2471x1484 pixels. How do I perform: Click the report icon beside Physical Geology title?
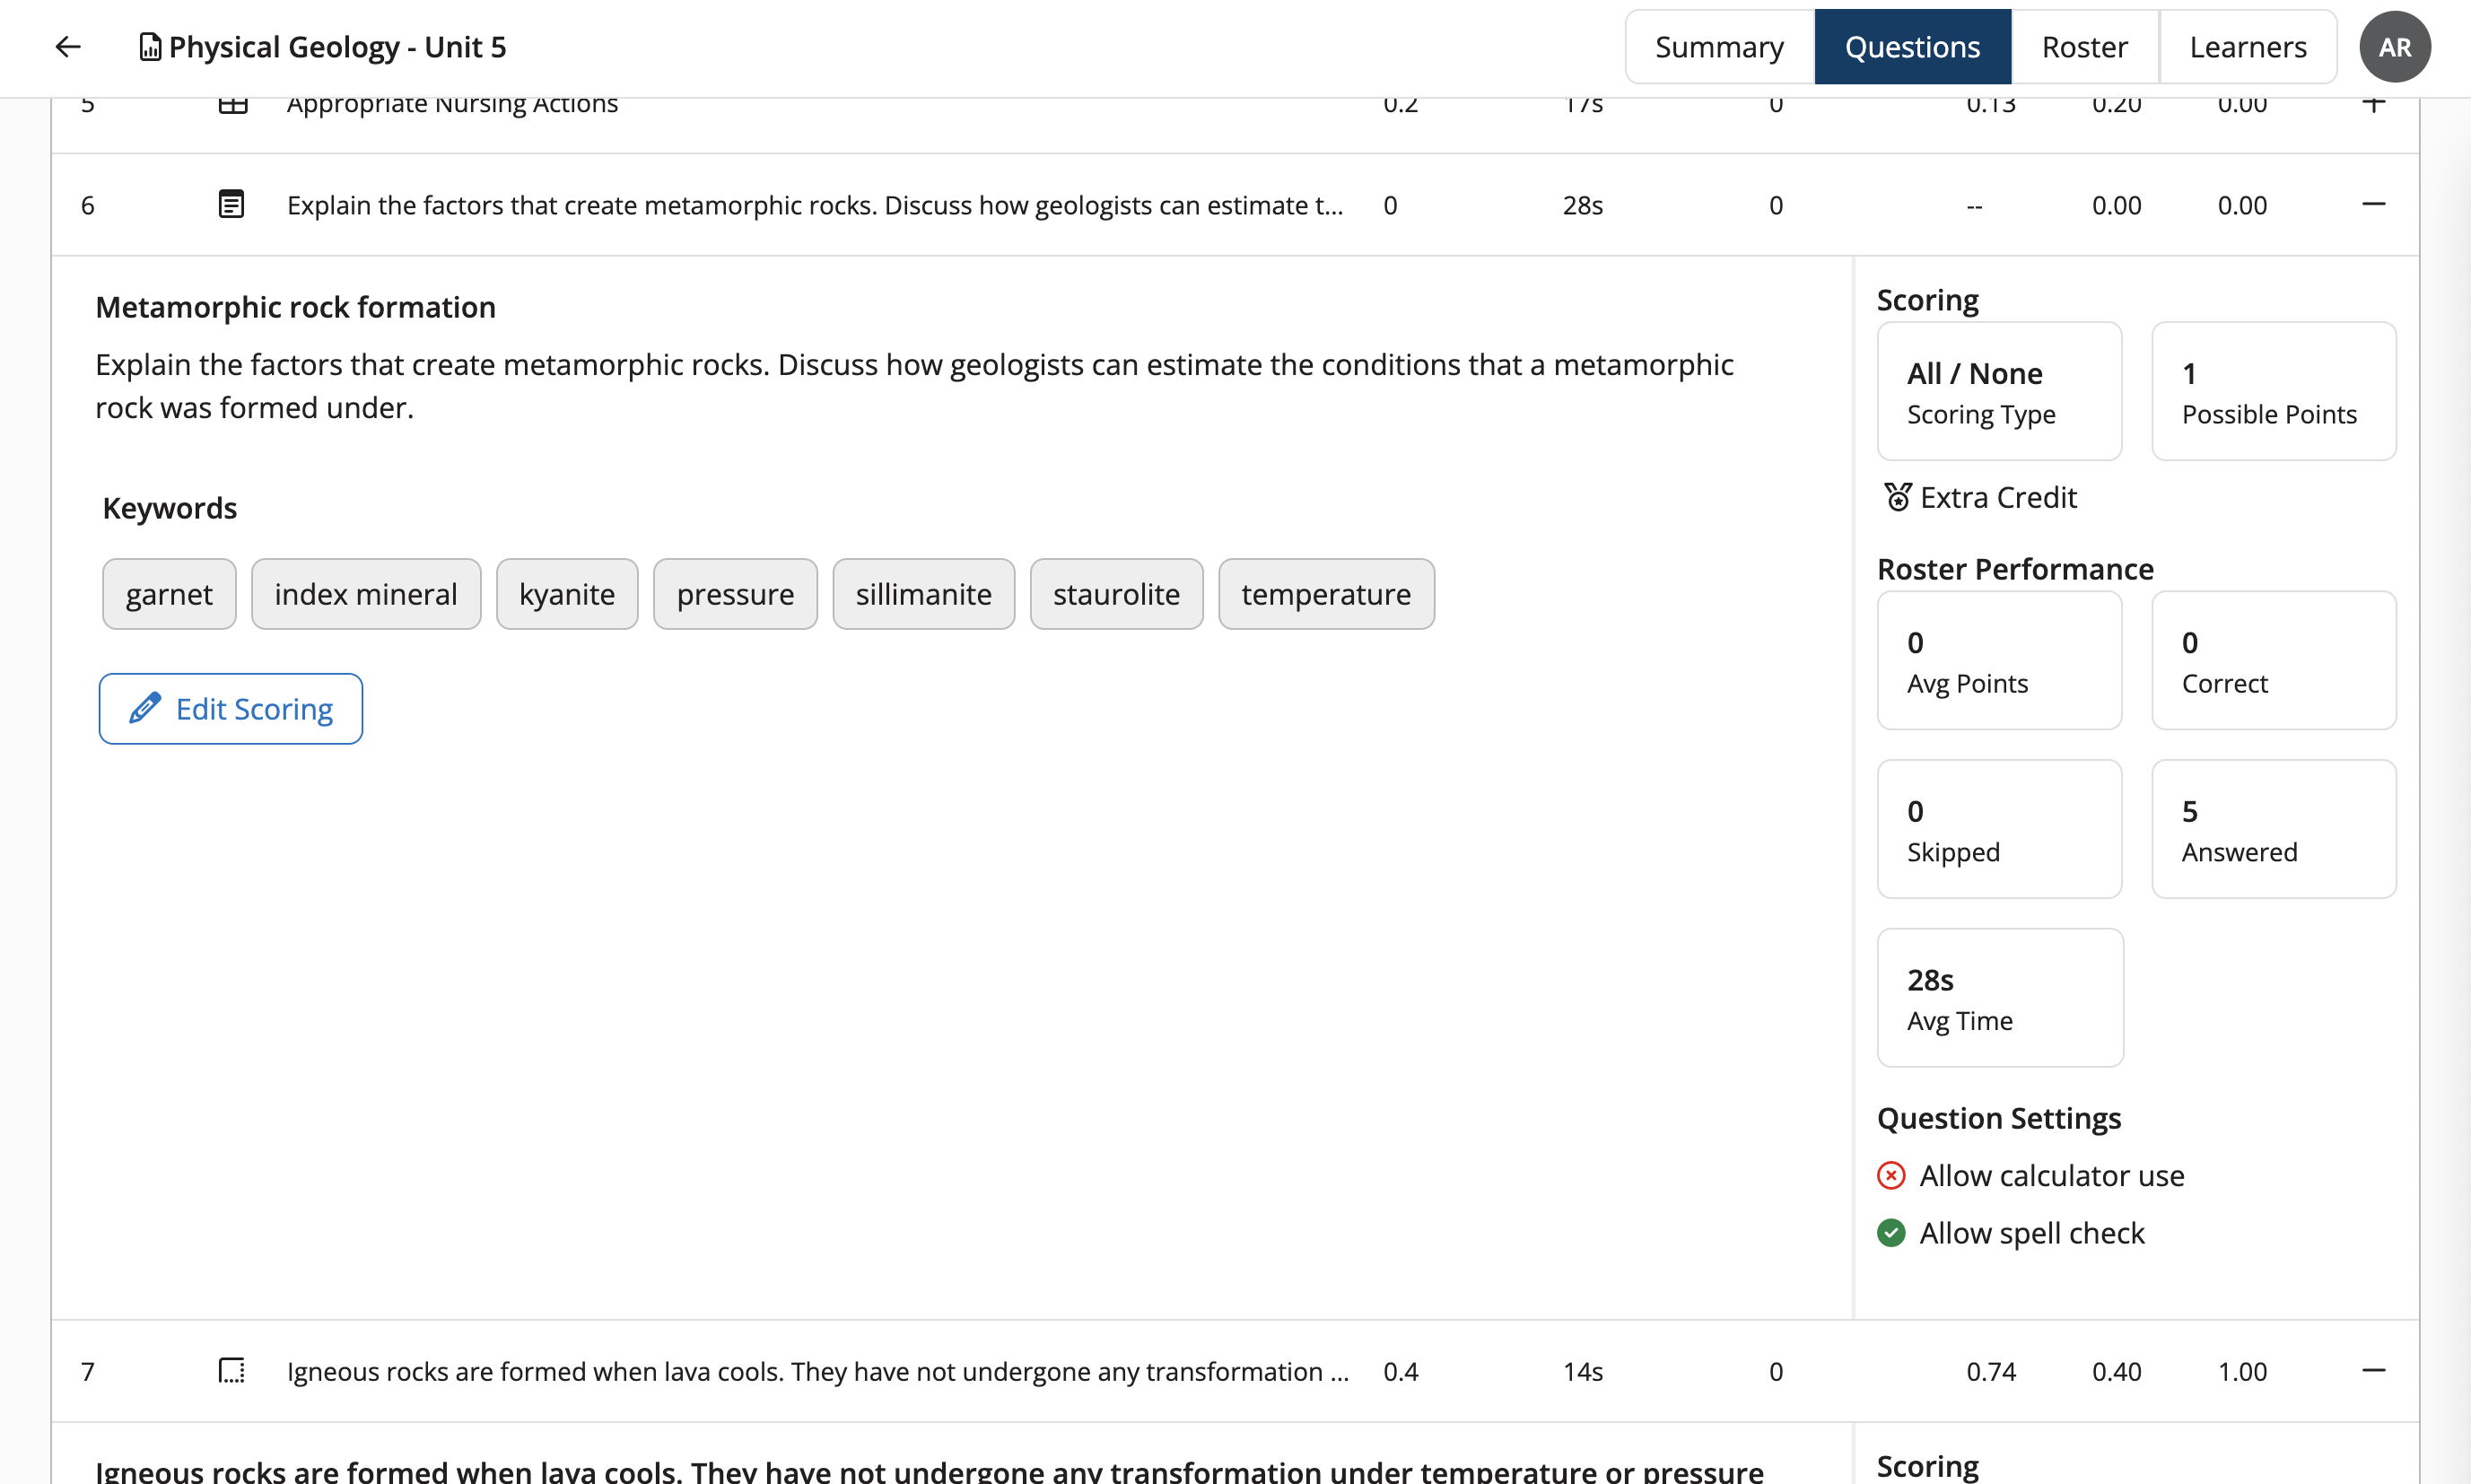(x=149, y=46)
